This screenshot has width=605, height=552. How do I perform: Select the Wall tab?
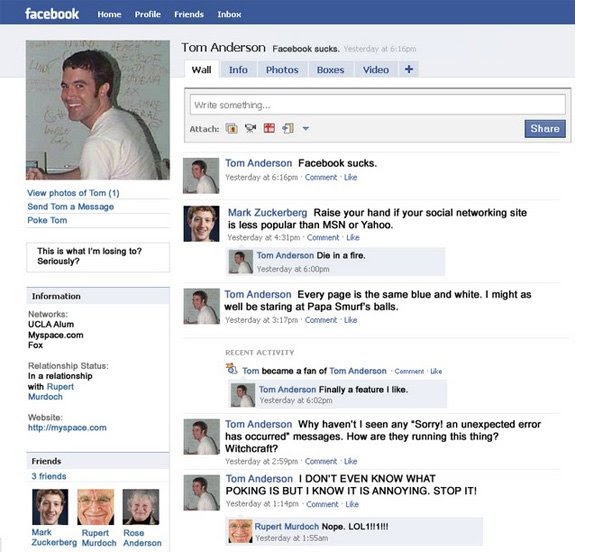(x=201, y=70)
